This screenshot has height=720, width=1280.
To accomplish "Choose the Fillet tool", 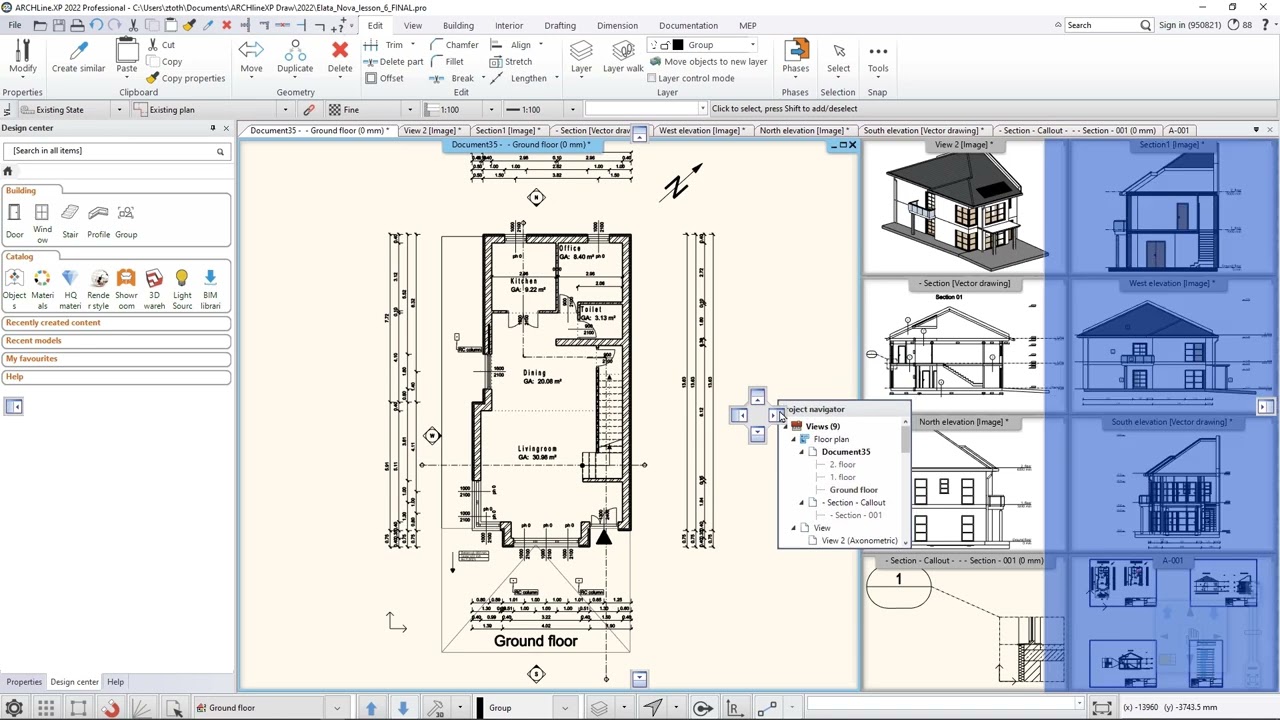I will tap(447, 62).
